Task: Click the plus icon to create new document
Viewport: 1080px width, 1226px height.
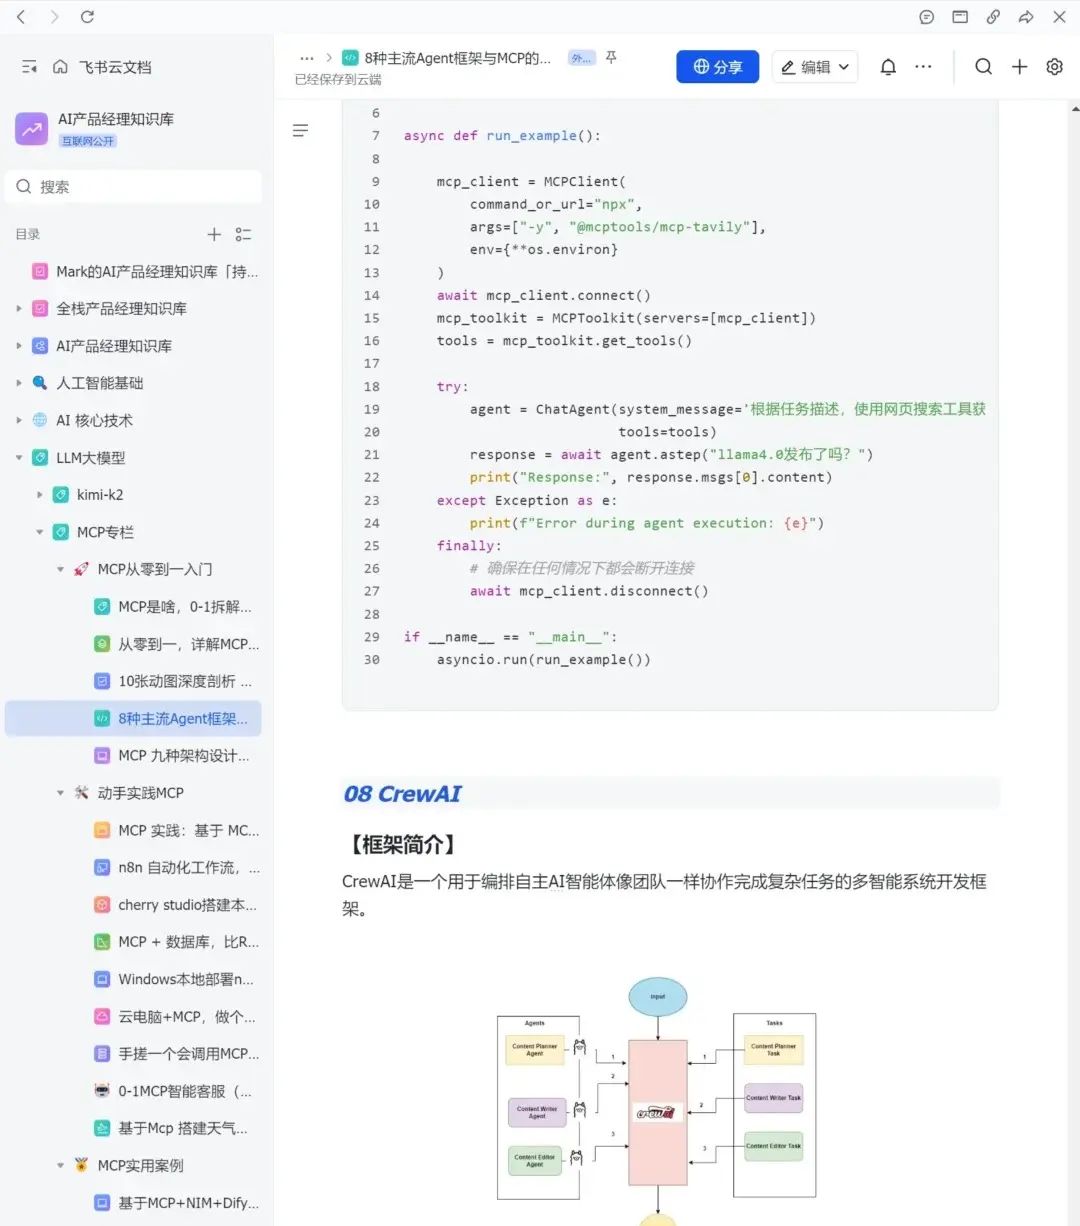Action: pyautogui.click(x=1019, y=67)
